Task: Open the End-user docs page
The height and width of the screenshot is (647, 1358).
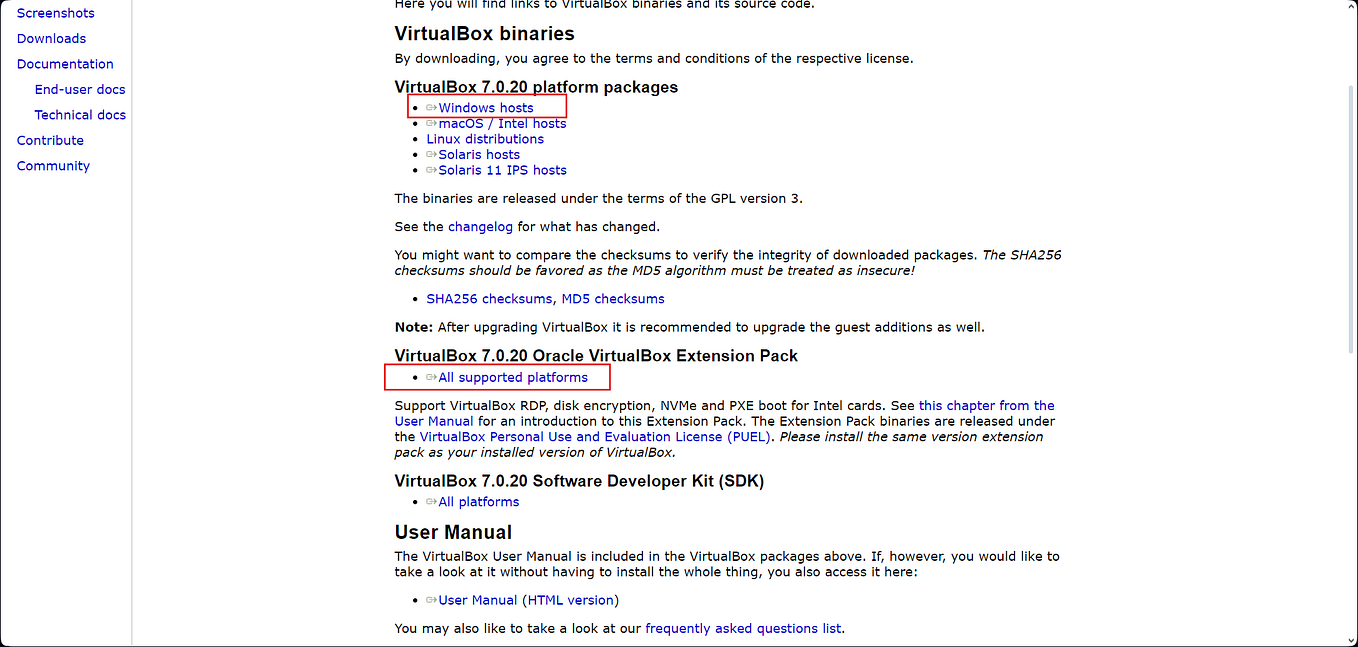Action: [80, 89]
